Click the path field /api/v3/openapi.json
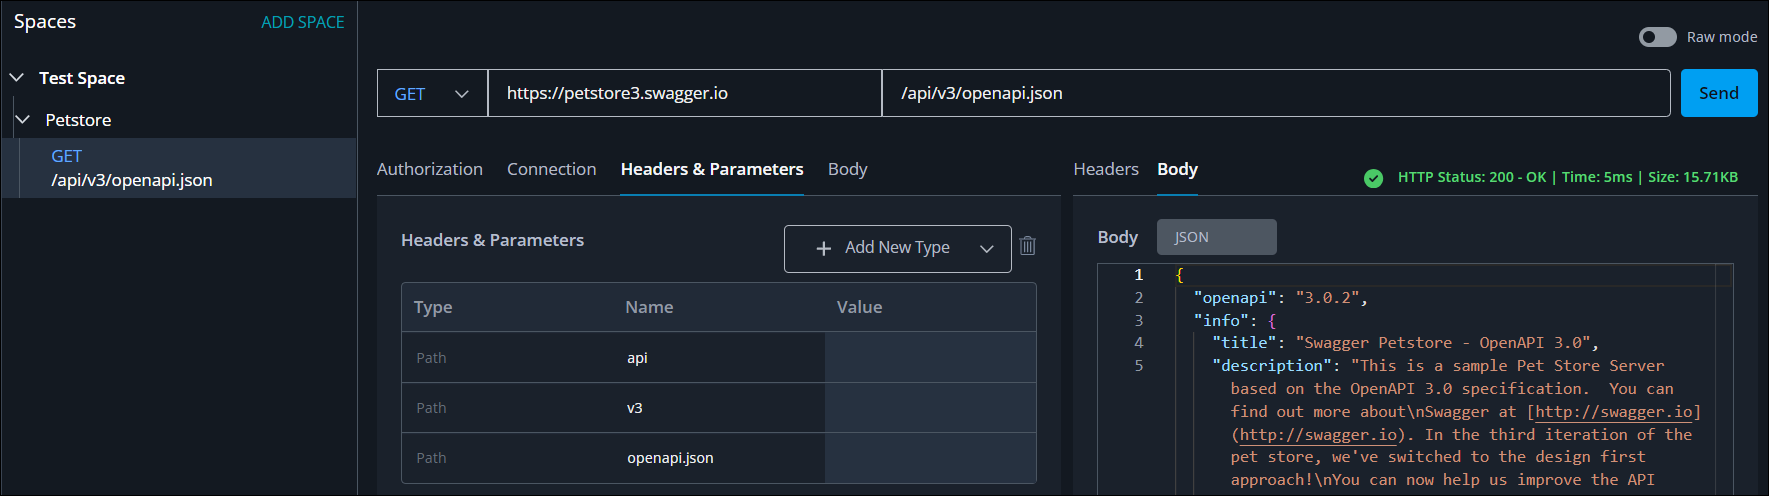1769x496 pixels. 1276,93
